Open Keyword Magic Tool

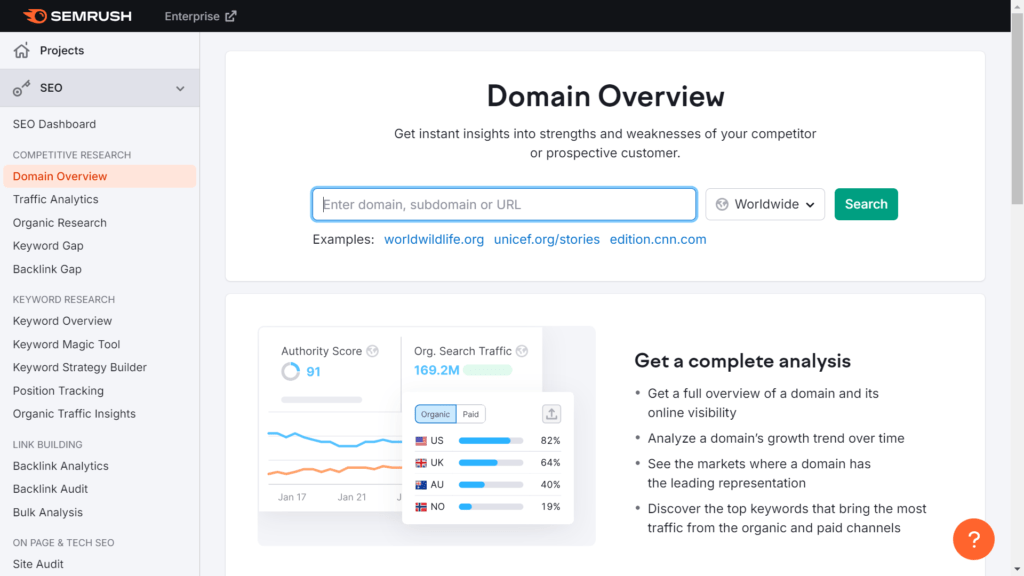(x=67, y=344)
